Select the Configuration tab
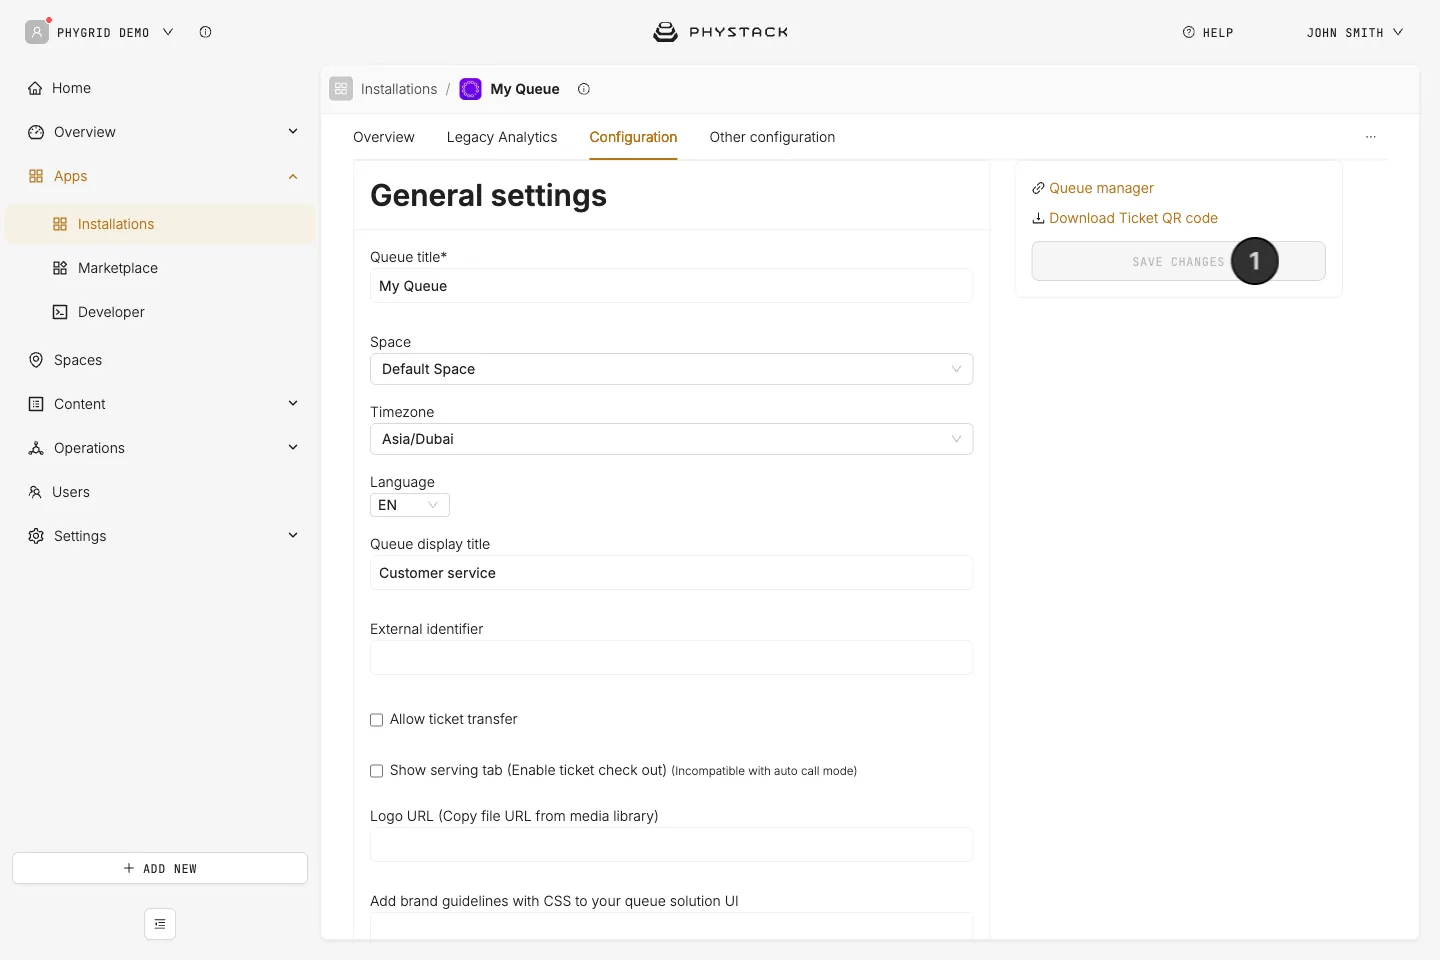Image resolution: width=1440 pixels, height=960 pixels. coord(633,137)
